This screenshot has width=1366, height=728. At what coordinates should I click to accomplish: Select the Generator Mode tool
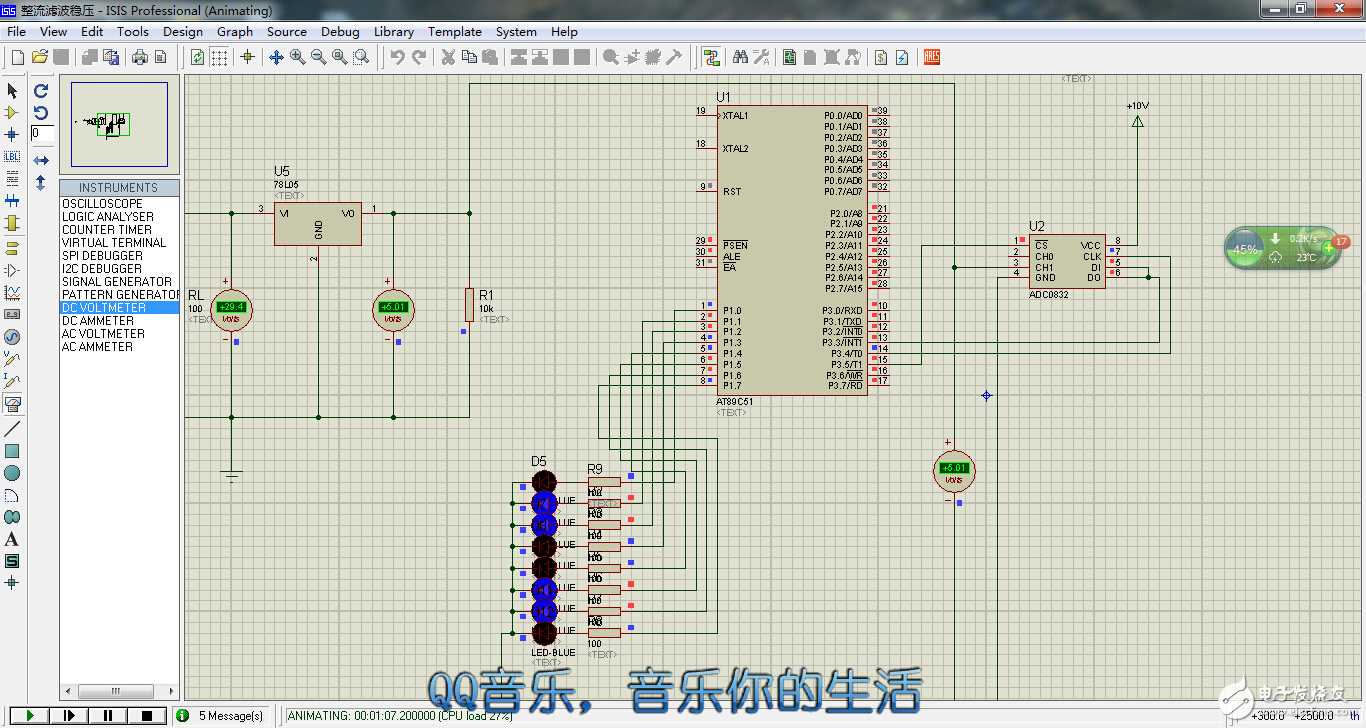[12, 337]
